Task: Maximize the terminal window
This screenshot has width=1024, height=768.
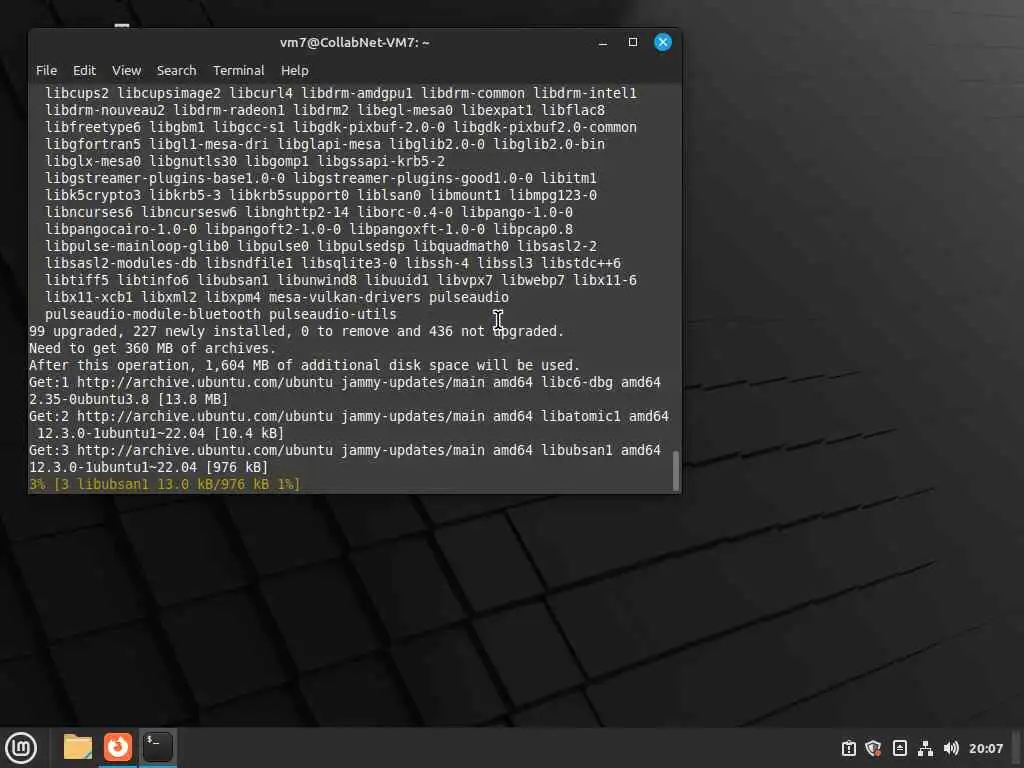Action: 633,42
